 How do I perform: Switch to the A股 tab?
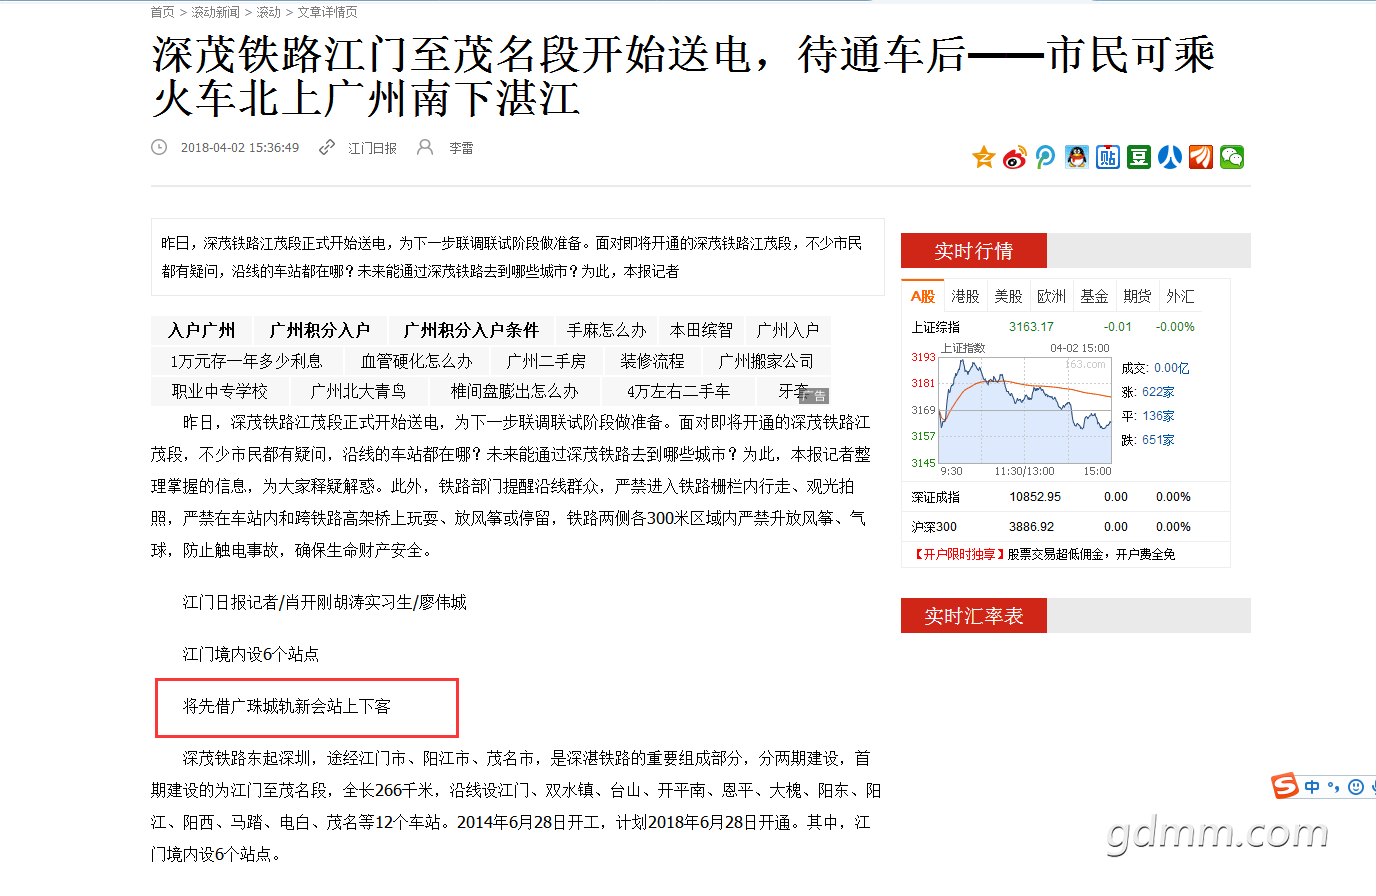923,296
